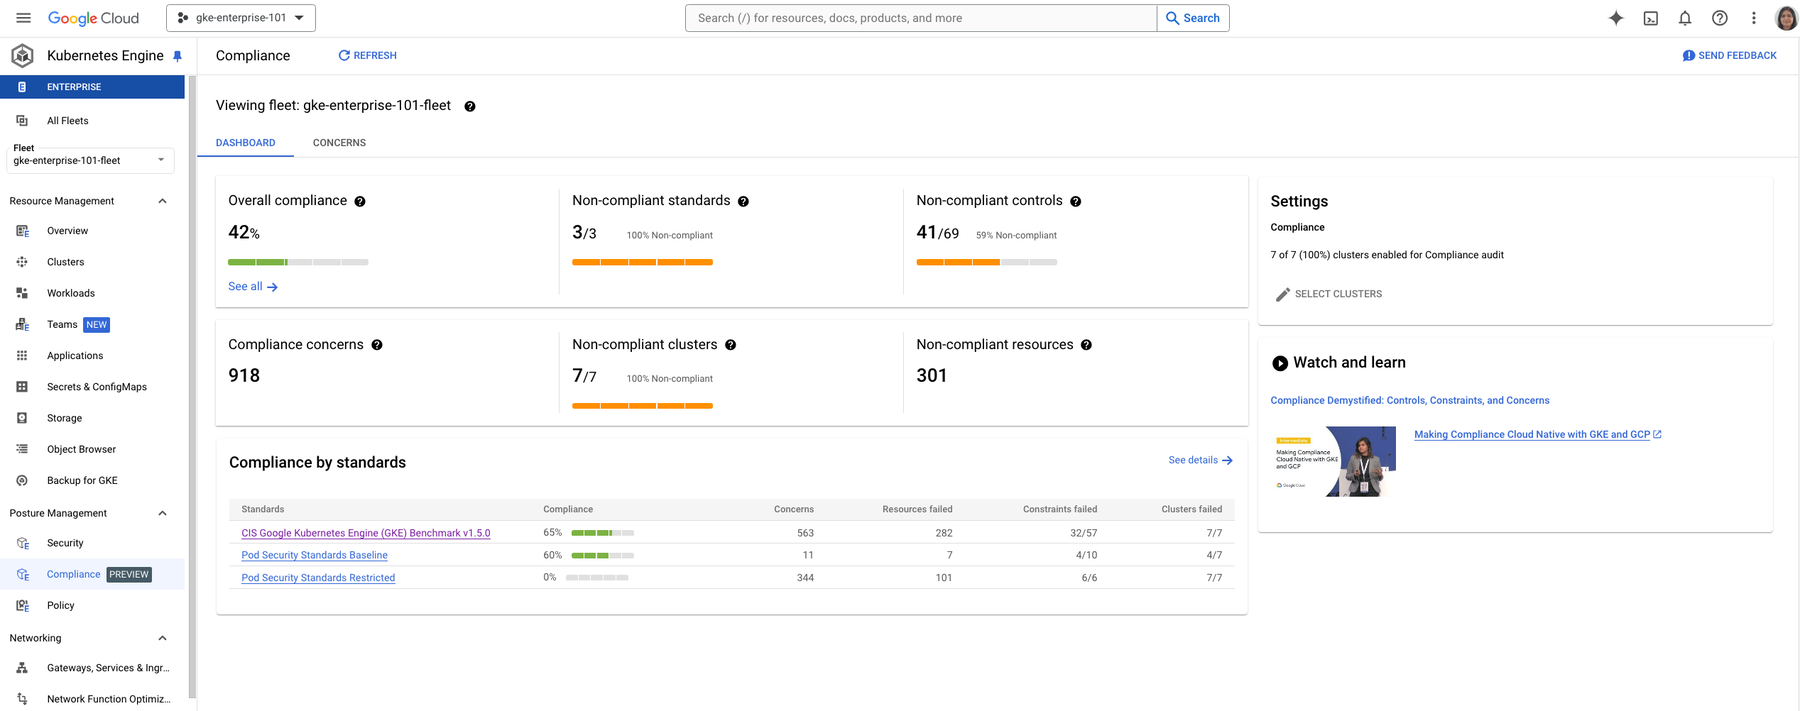The height and width of the screenshot is (711, 1800).
Task: Click the help question mark in top bar
Action: [1719, 18]
